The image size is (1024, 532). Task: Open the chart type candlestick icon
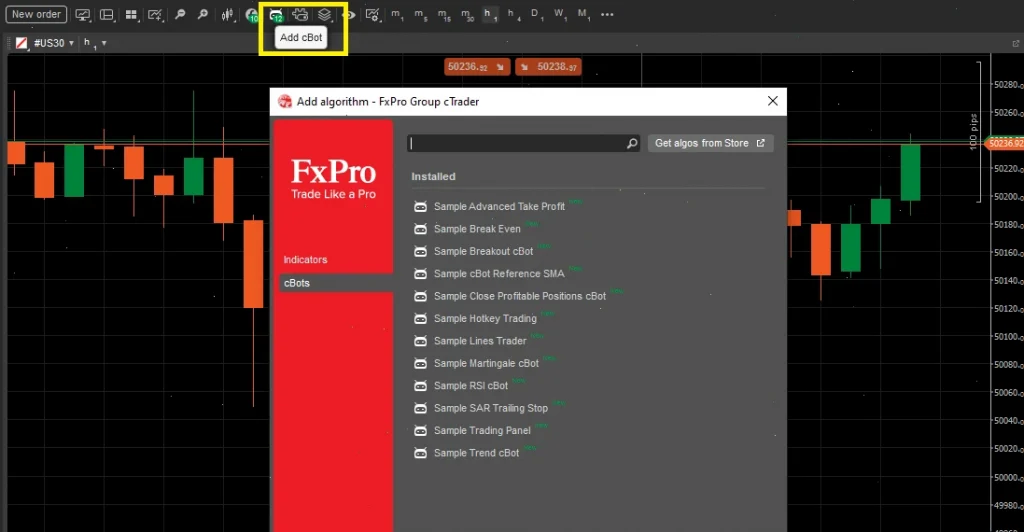[x=229, y=14]
